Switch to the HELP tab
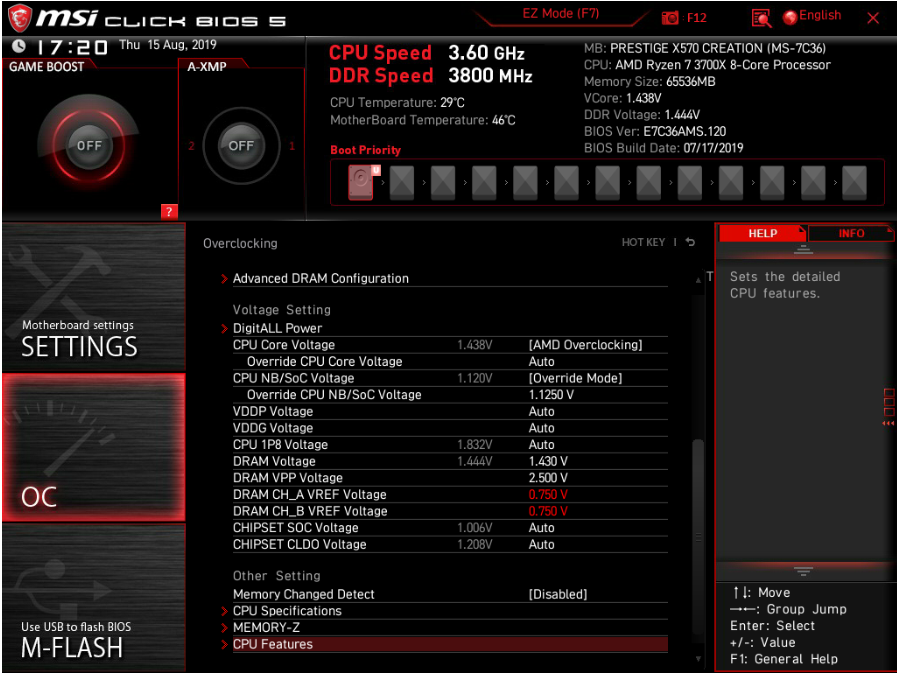Viewport: 897px width, 674px height. [x=762, y=233]
